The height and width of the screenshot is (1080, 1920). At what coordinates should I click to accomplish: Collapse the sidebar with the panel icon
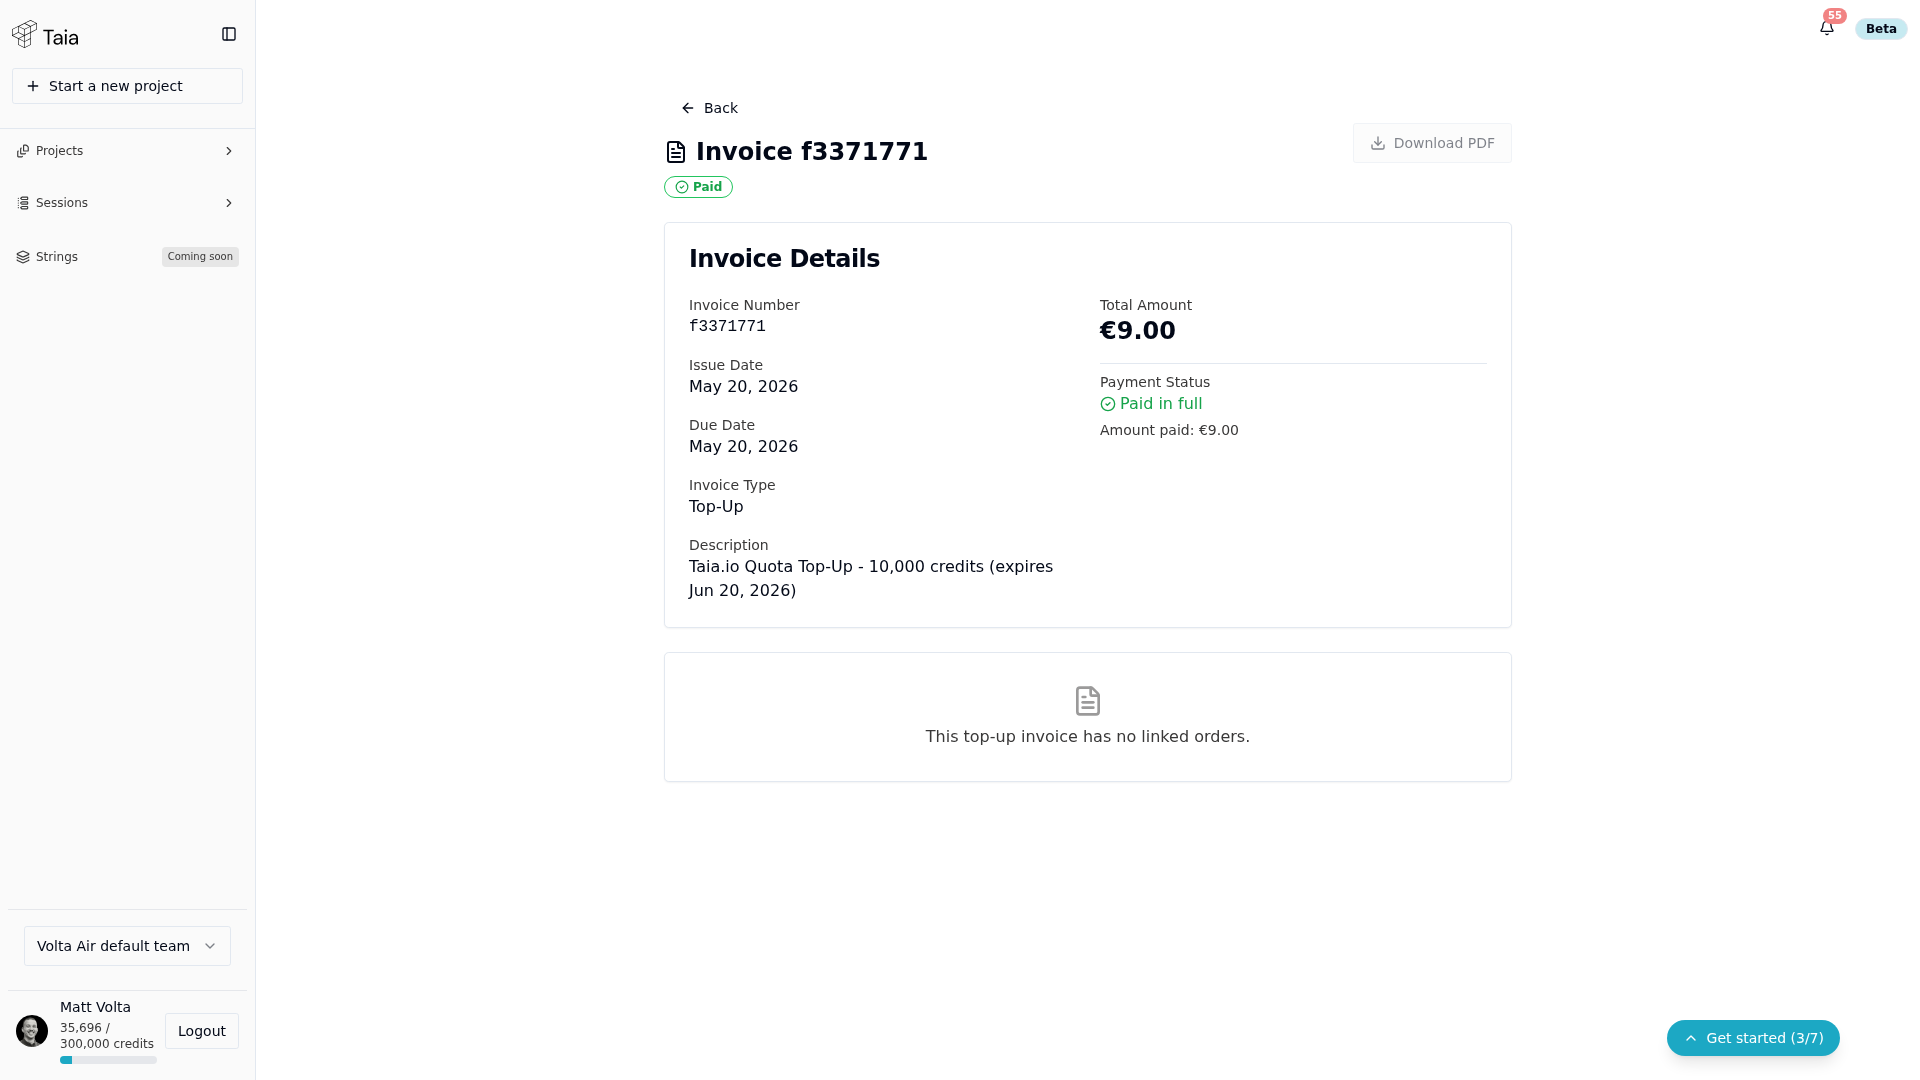point(229,34)
